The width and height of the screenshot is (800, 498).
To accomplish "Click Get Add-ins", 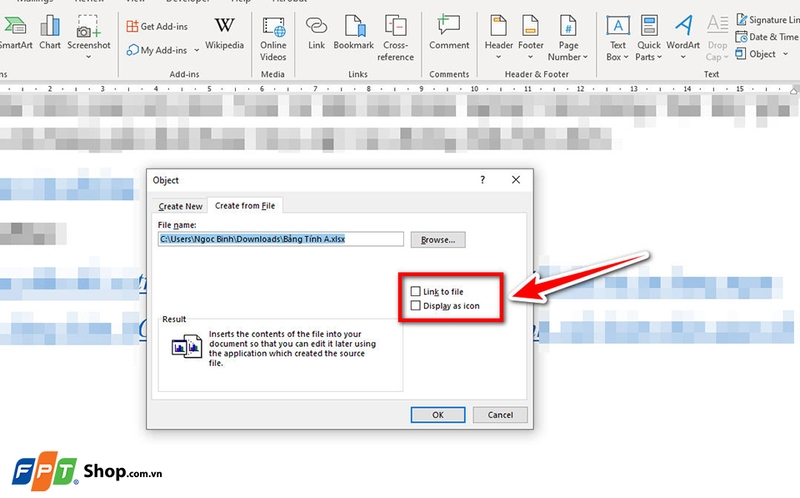I will pos(157,26).
